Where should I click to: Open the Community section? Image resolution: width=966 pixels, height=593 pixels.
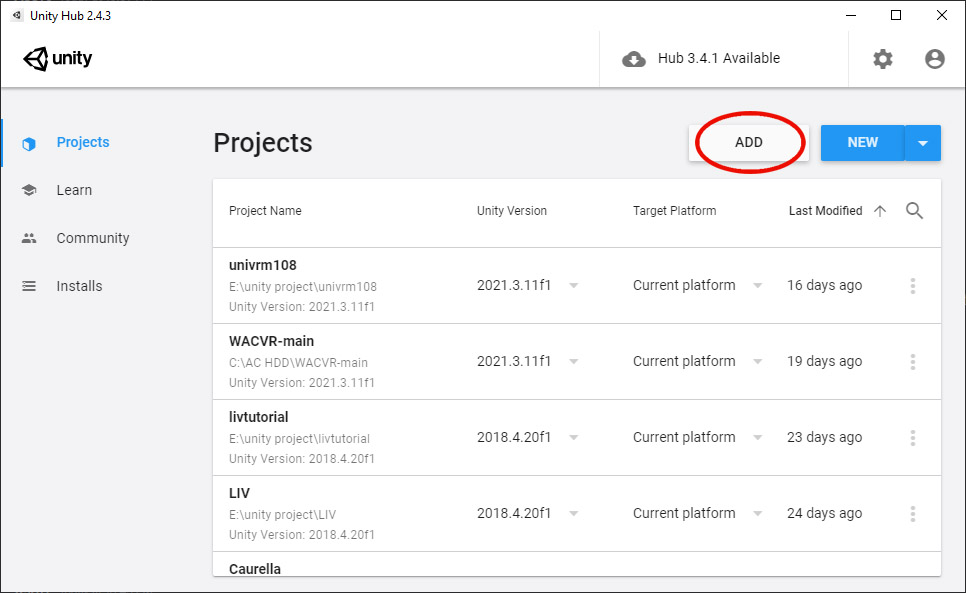click(x=92, y=238)
